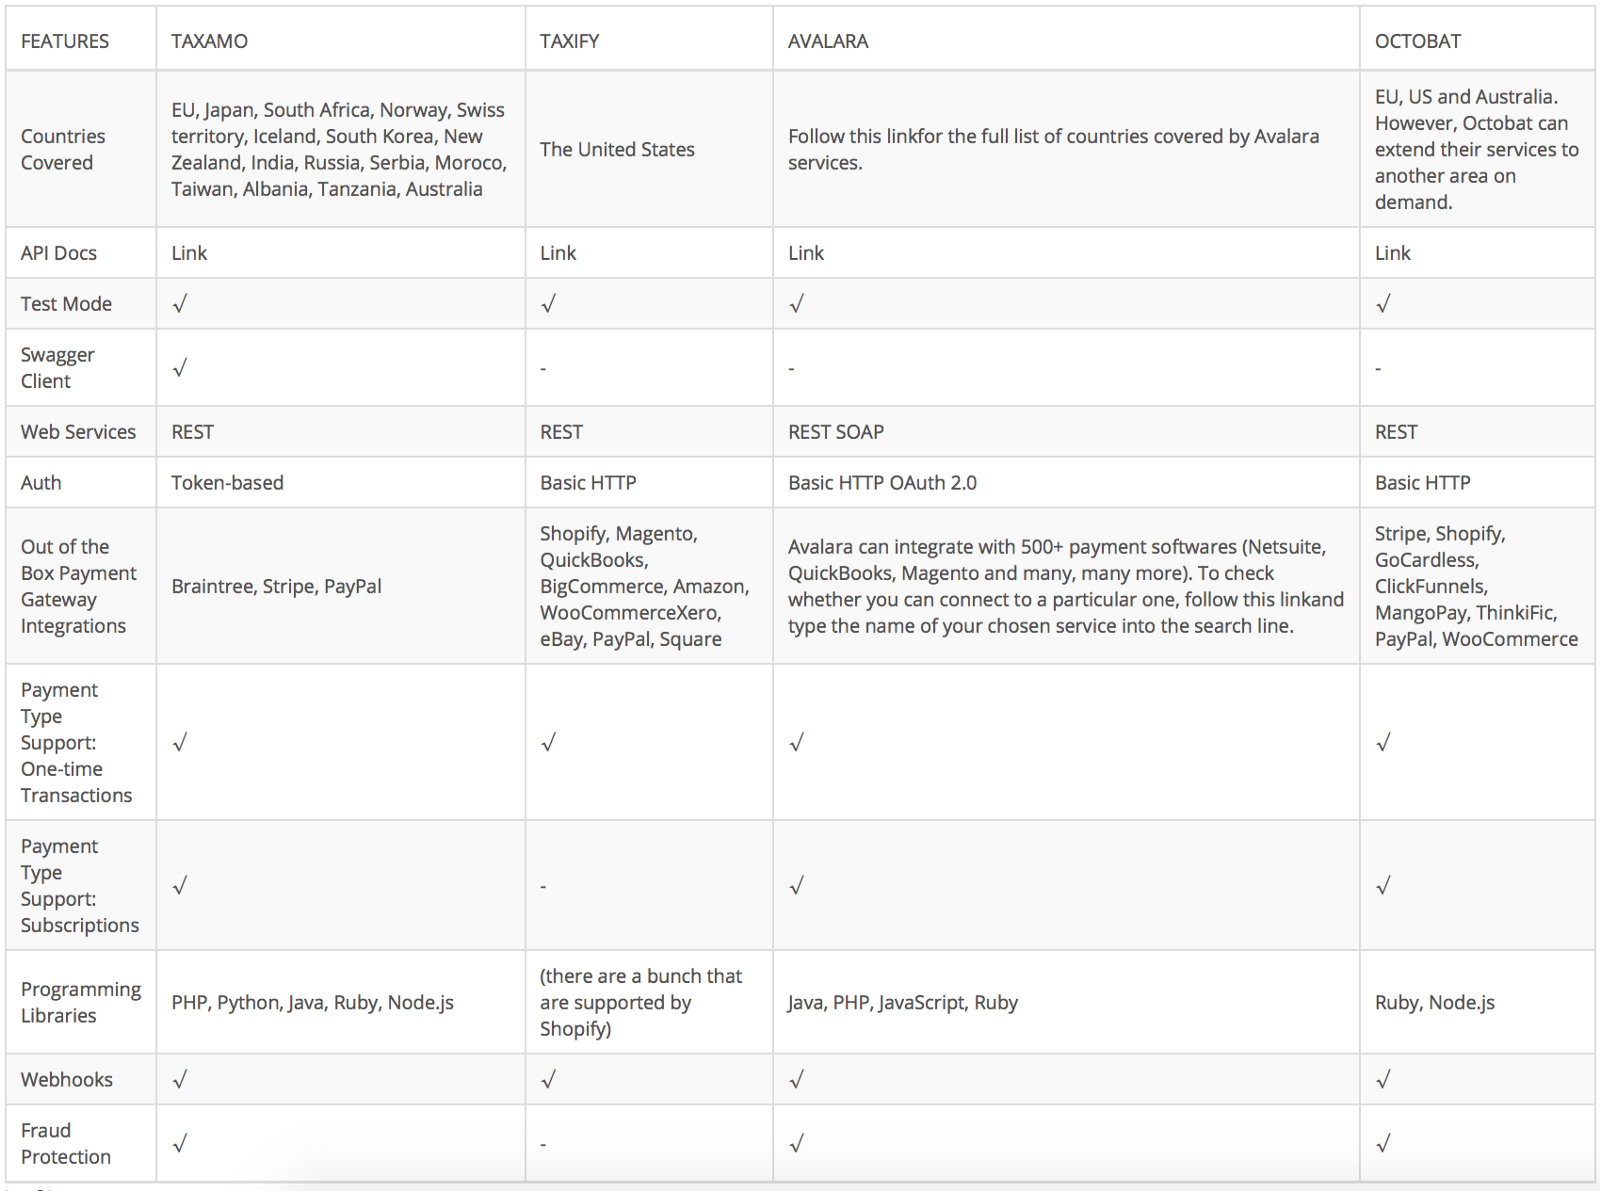Viewport: 1600px width, 1191px height.
Task: Click Taxify's Webhooks checkmark
Action: [x=548, y=1079]
